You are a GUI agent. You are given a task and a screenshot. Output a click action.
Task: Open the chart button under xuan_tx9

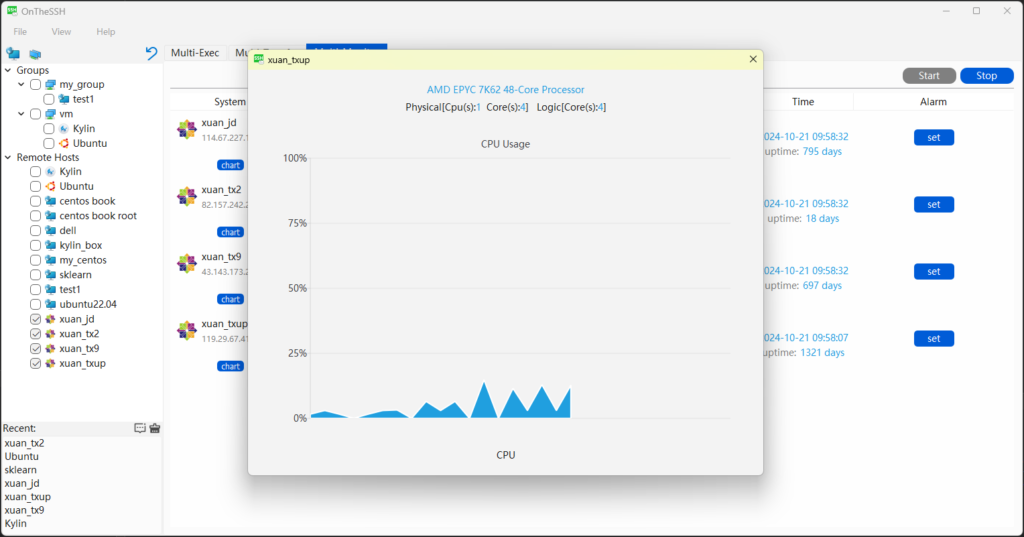[231, 299]
